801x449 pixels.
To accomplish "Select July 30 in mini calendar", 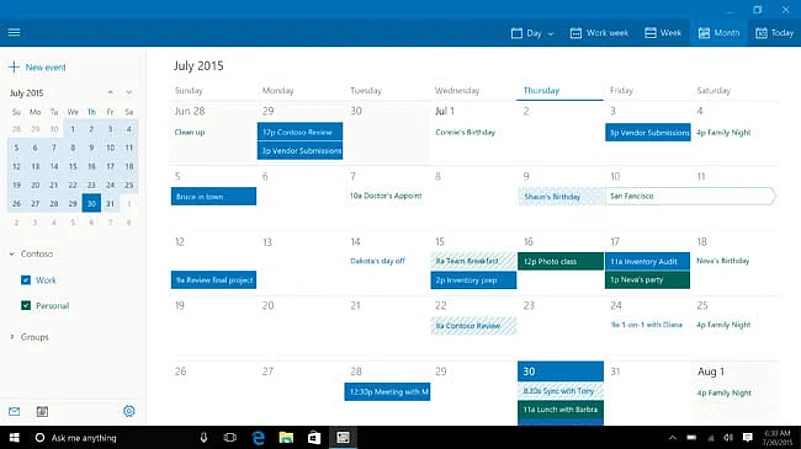I will (x=91, y=203).
